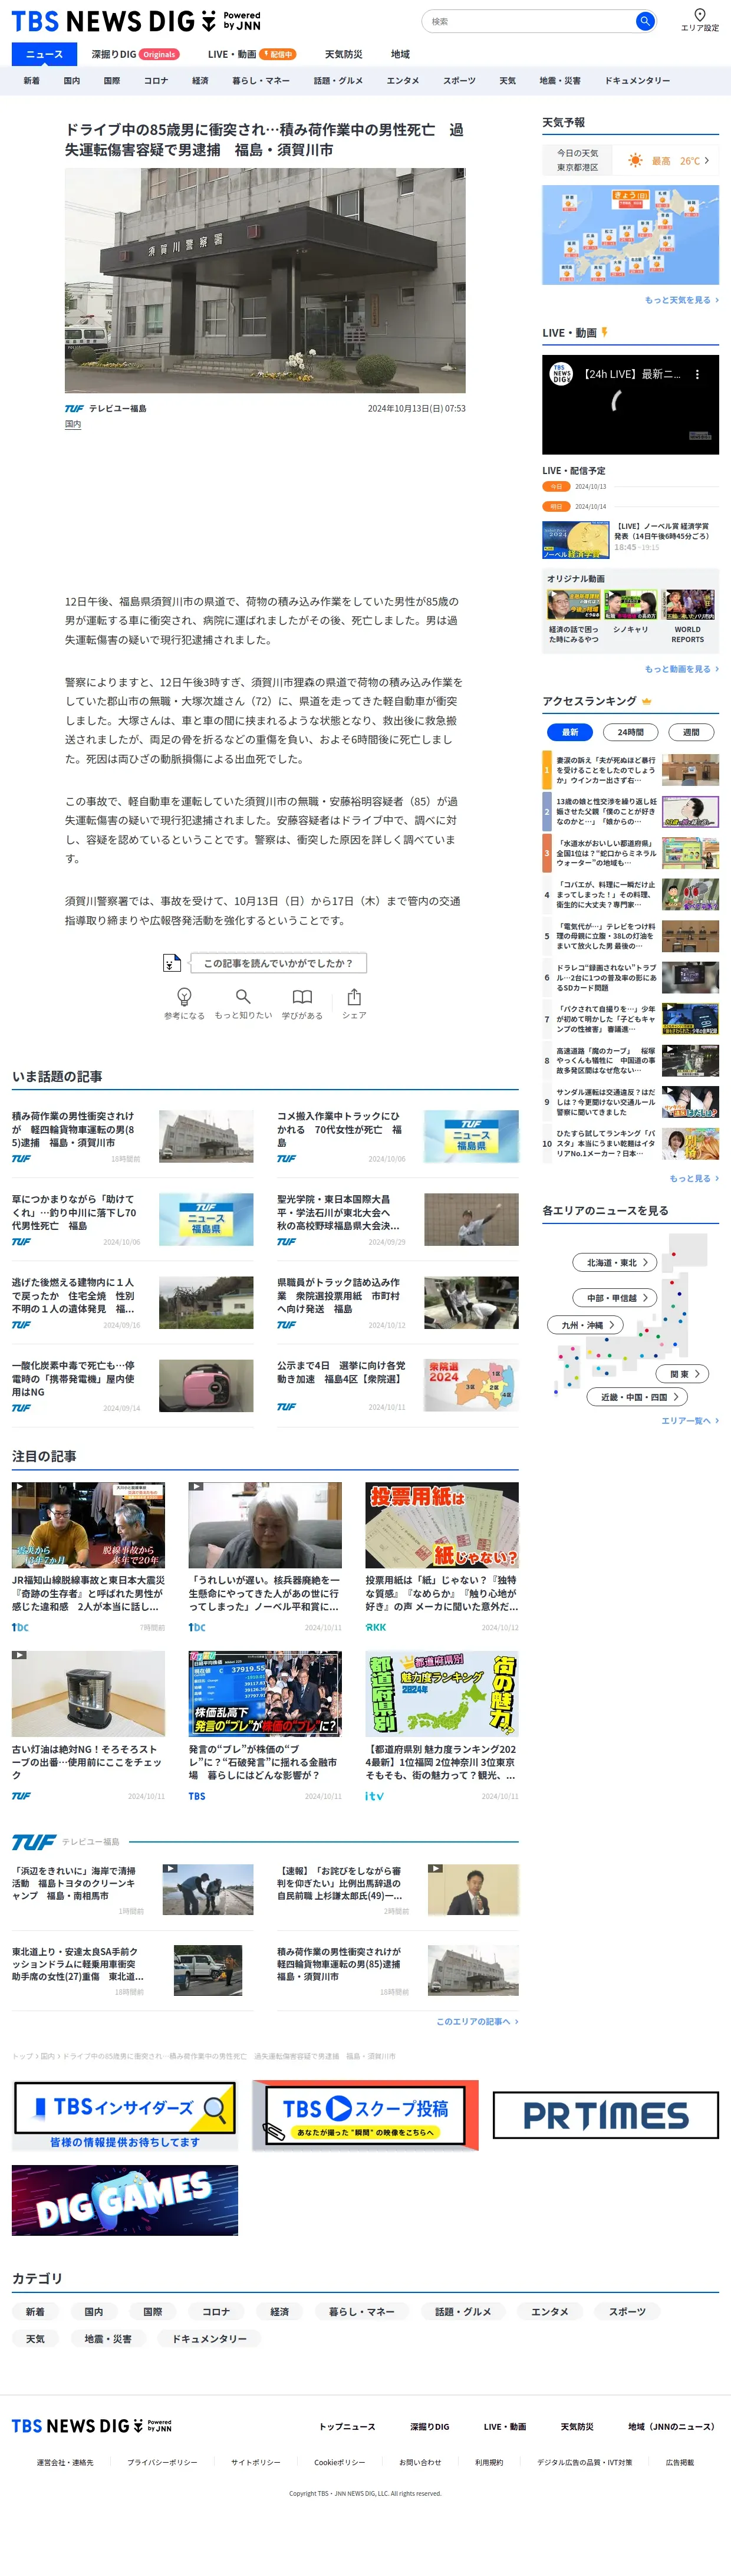Open ranking item 1 about 妻涙の訴え

click(x=630, y=770)
